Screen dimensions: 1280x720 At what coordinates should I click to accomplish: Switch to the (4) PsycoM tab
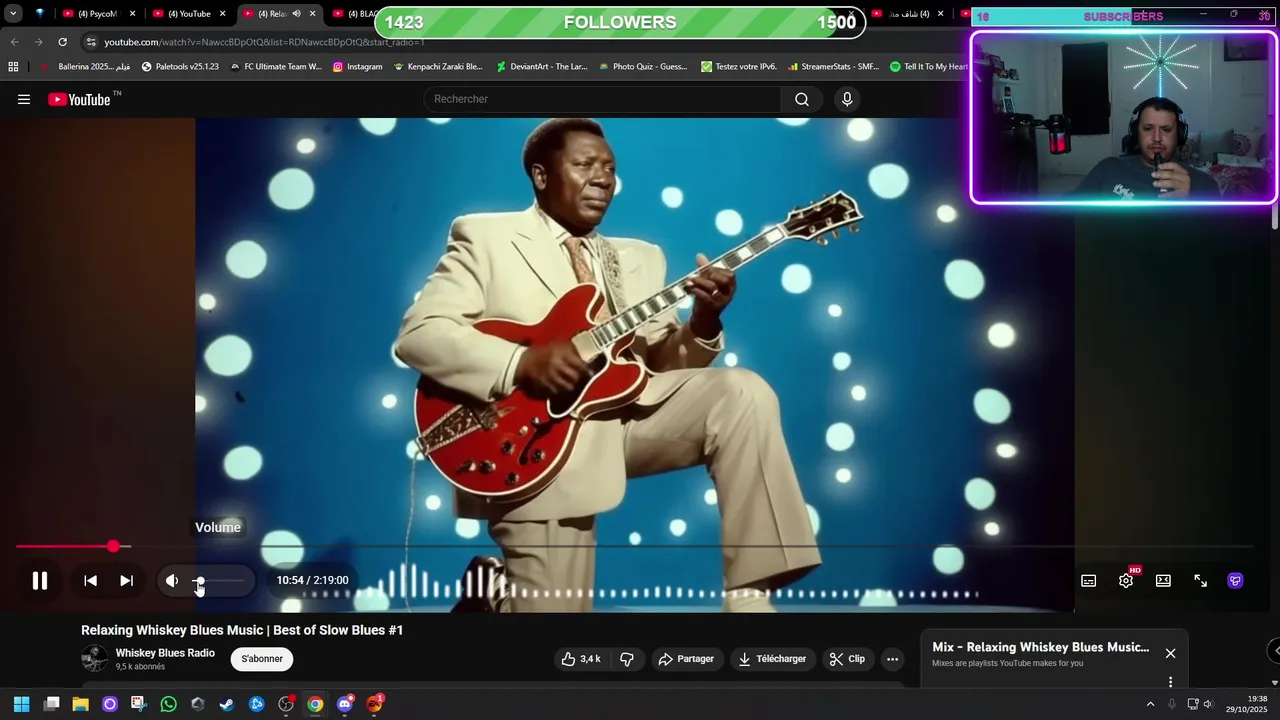(x=96, y=14)
